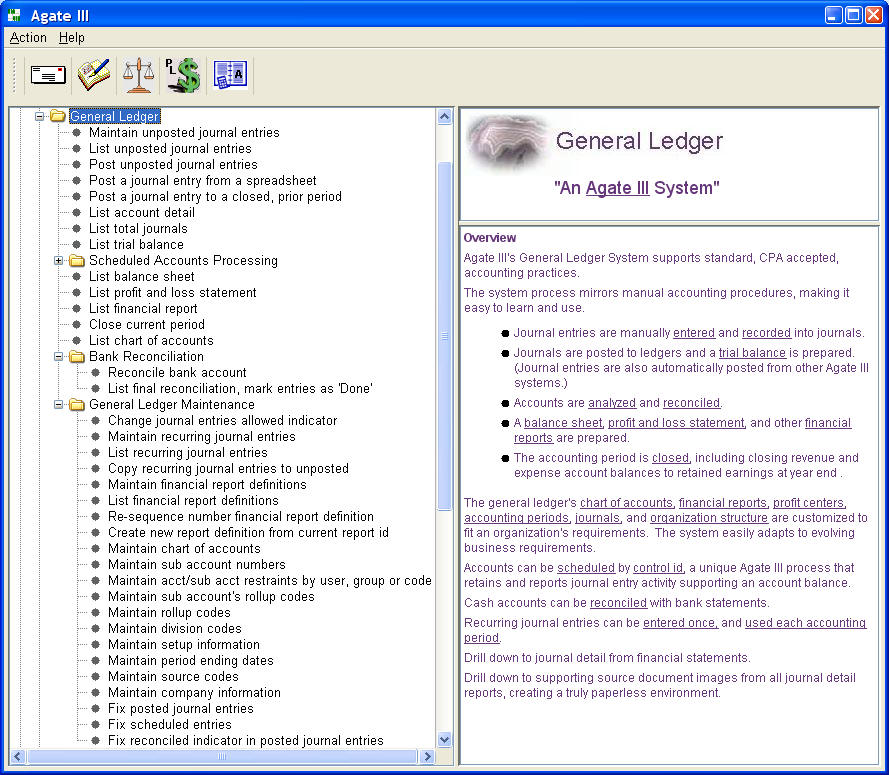Select 'Fix posted journal entries'
The height and width of the screenshot is (775, 889).
180,709
